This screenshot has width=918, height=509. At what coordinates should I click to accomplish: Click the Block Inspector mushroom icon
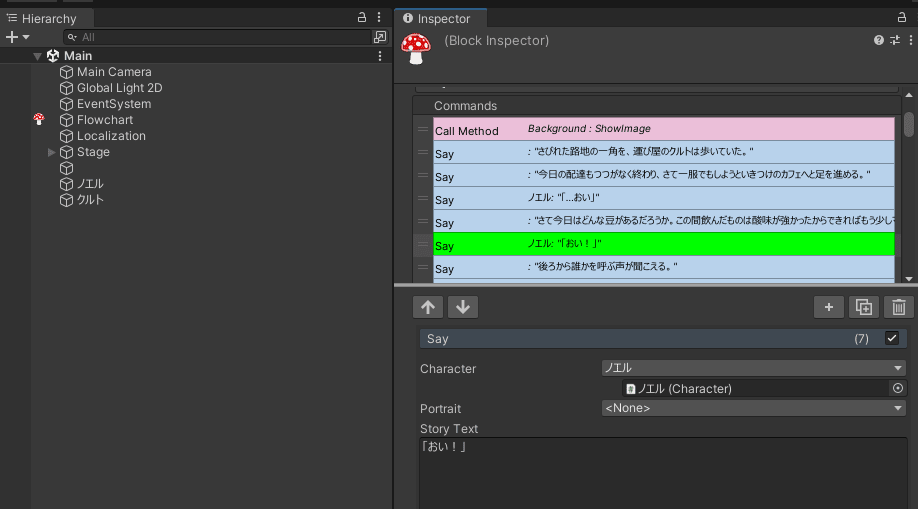[416, 49]
